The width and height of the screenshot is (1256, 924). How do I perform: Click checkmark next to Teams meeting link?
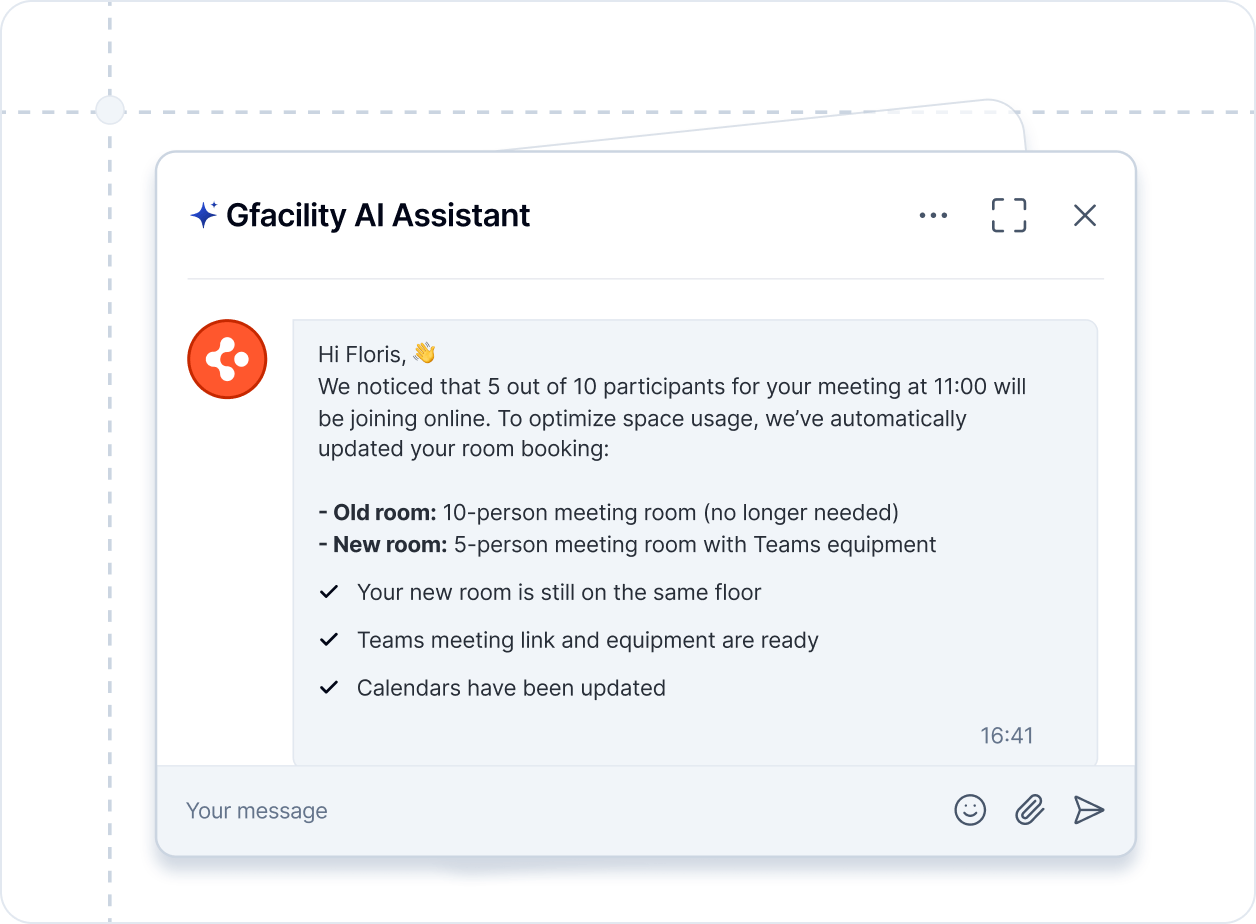[x=328, y=640]
